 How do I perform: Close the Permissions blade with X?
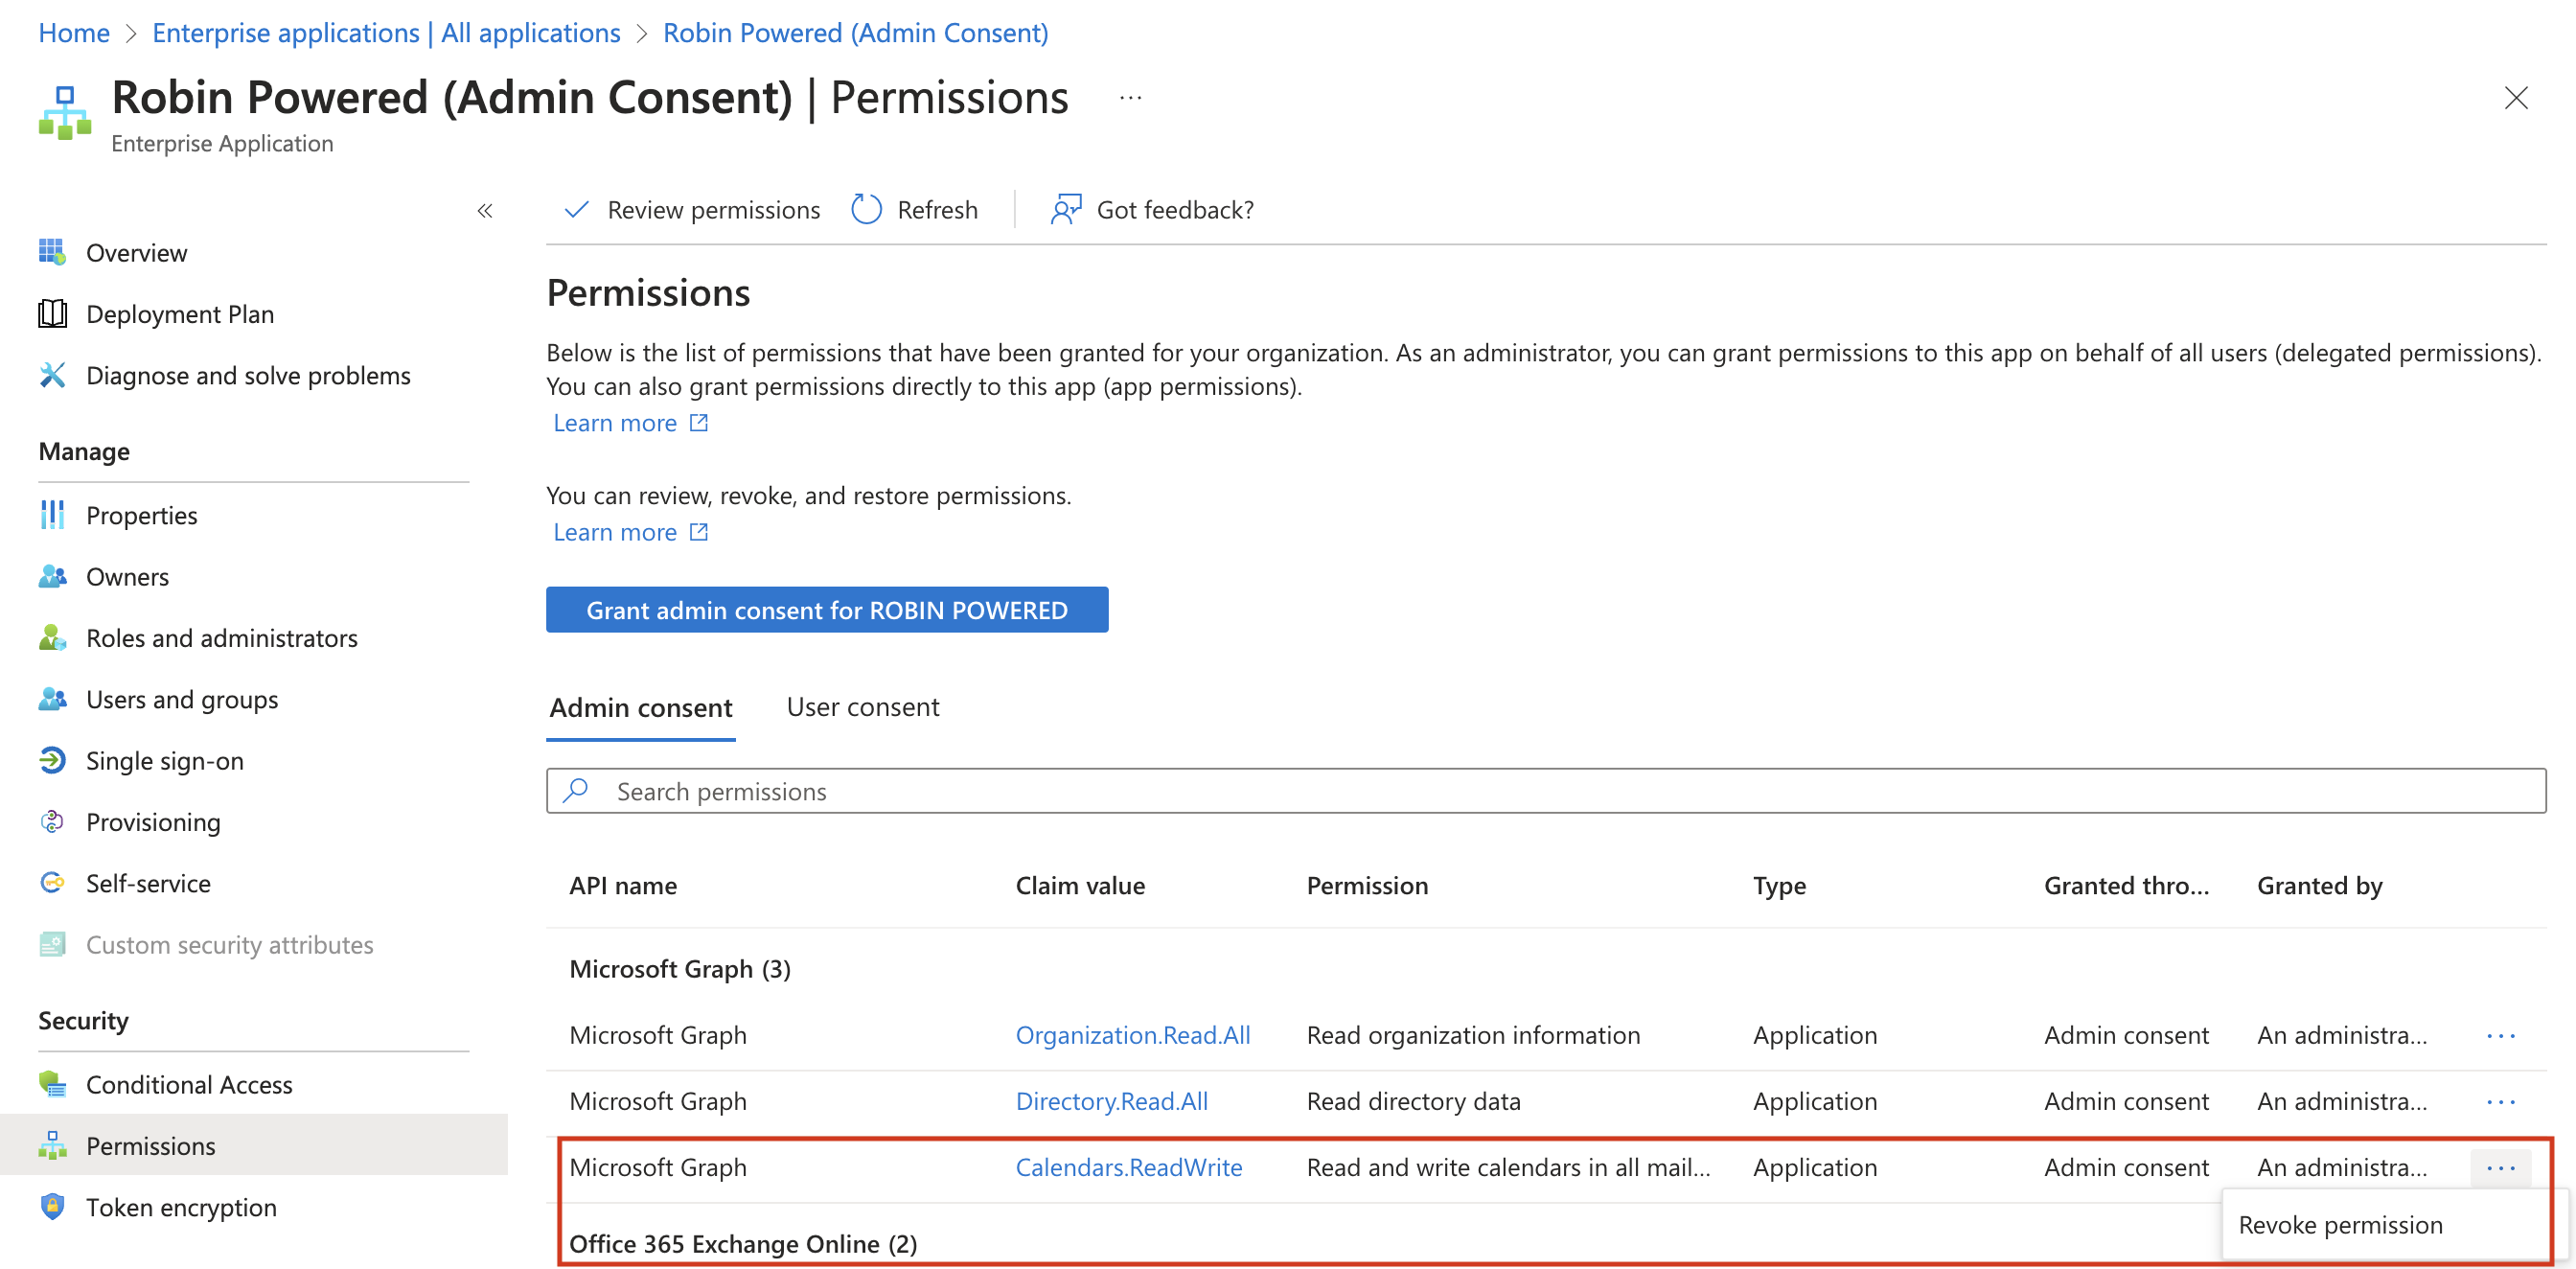2516,97
